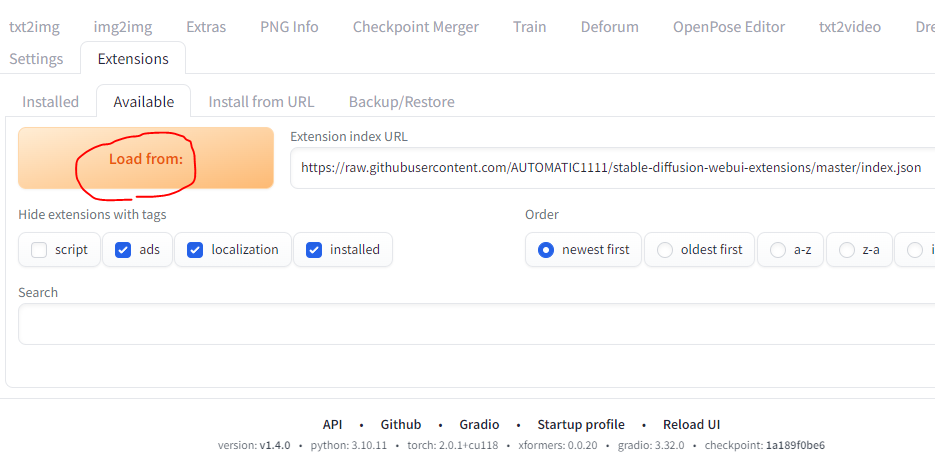This screenshot has height=458, width=935.
Task: Uncheck the localization tag checkbox
Action: coord(195,250)
